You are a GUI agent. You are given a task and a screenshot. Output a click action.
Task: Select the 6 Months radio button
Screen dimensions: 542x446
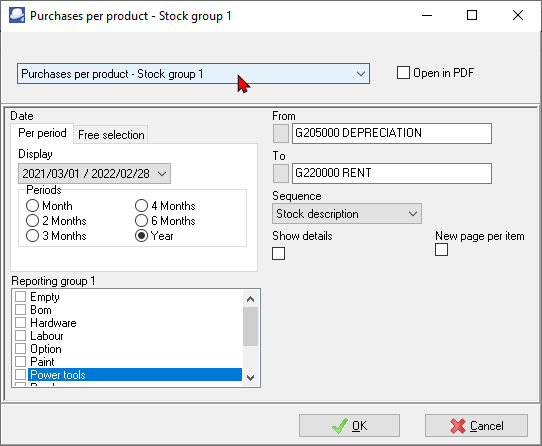tap(141, 221)
